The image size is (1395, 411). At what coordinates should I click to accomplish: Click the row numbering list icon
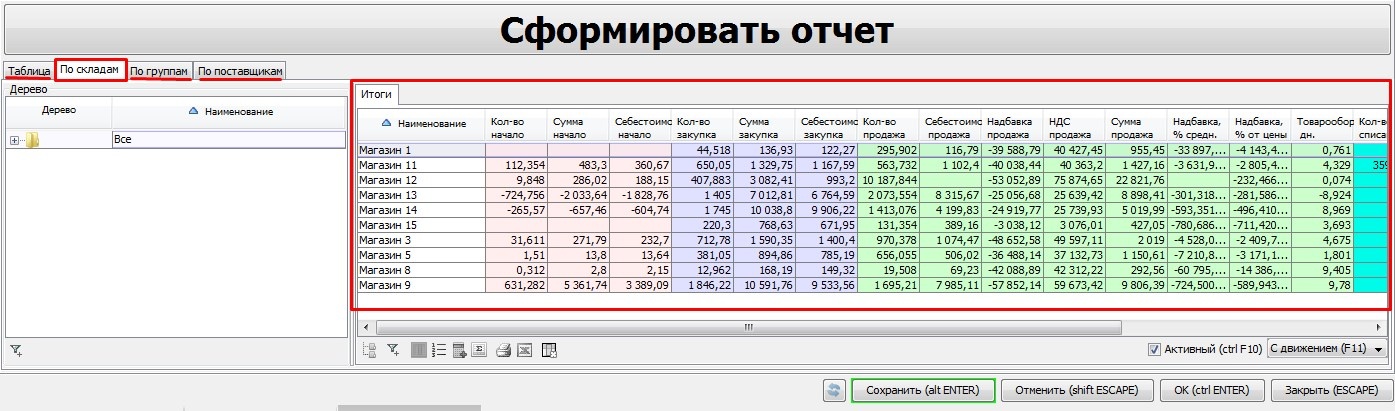click(x=438, y=350)
